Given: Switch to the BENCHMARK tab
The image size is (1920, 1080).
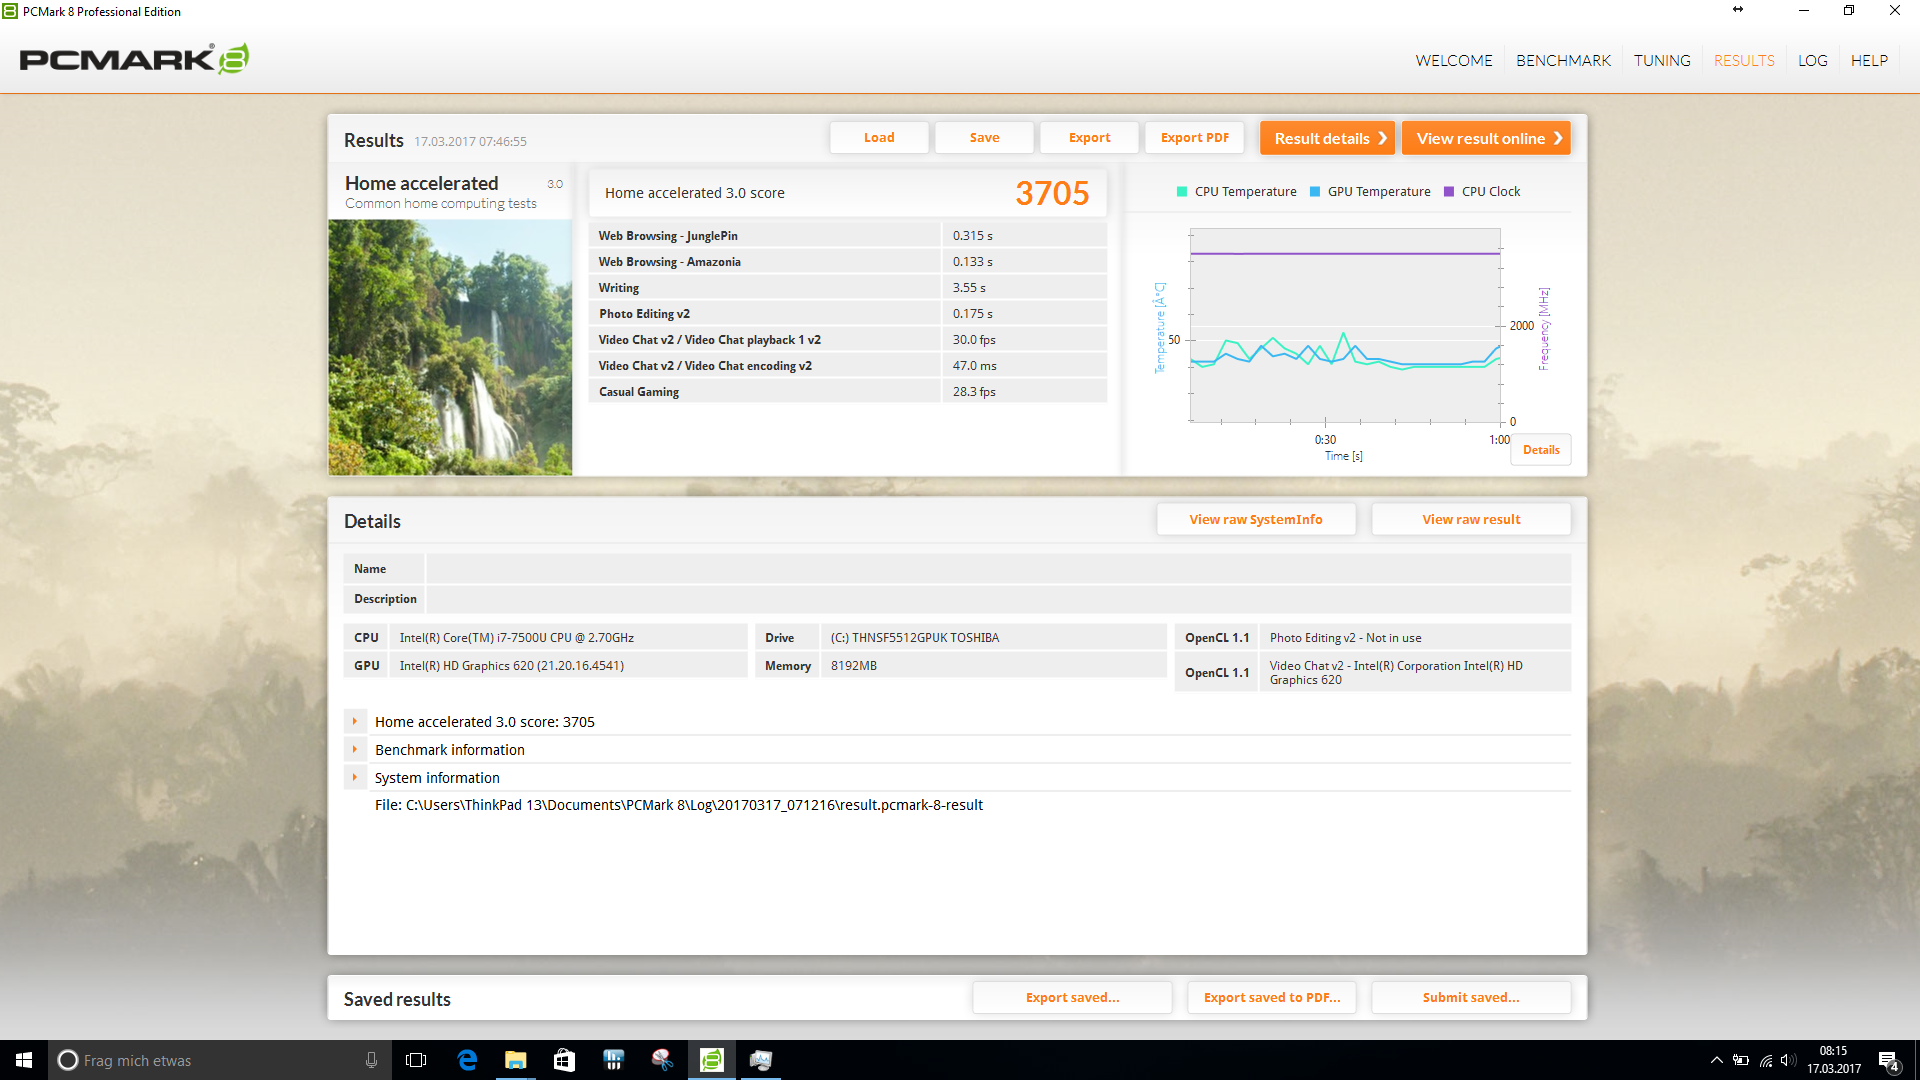Looking at the screenshot, I should pyautogui.click(x=1563, y=61).
